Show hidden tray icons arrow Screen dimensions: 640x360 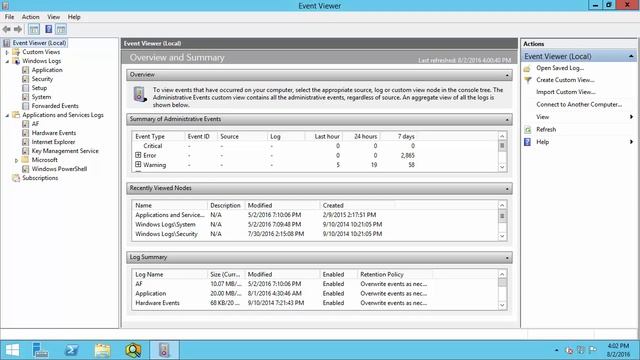pyautogui.click(x=557, y=350)
